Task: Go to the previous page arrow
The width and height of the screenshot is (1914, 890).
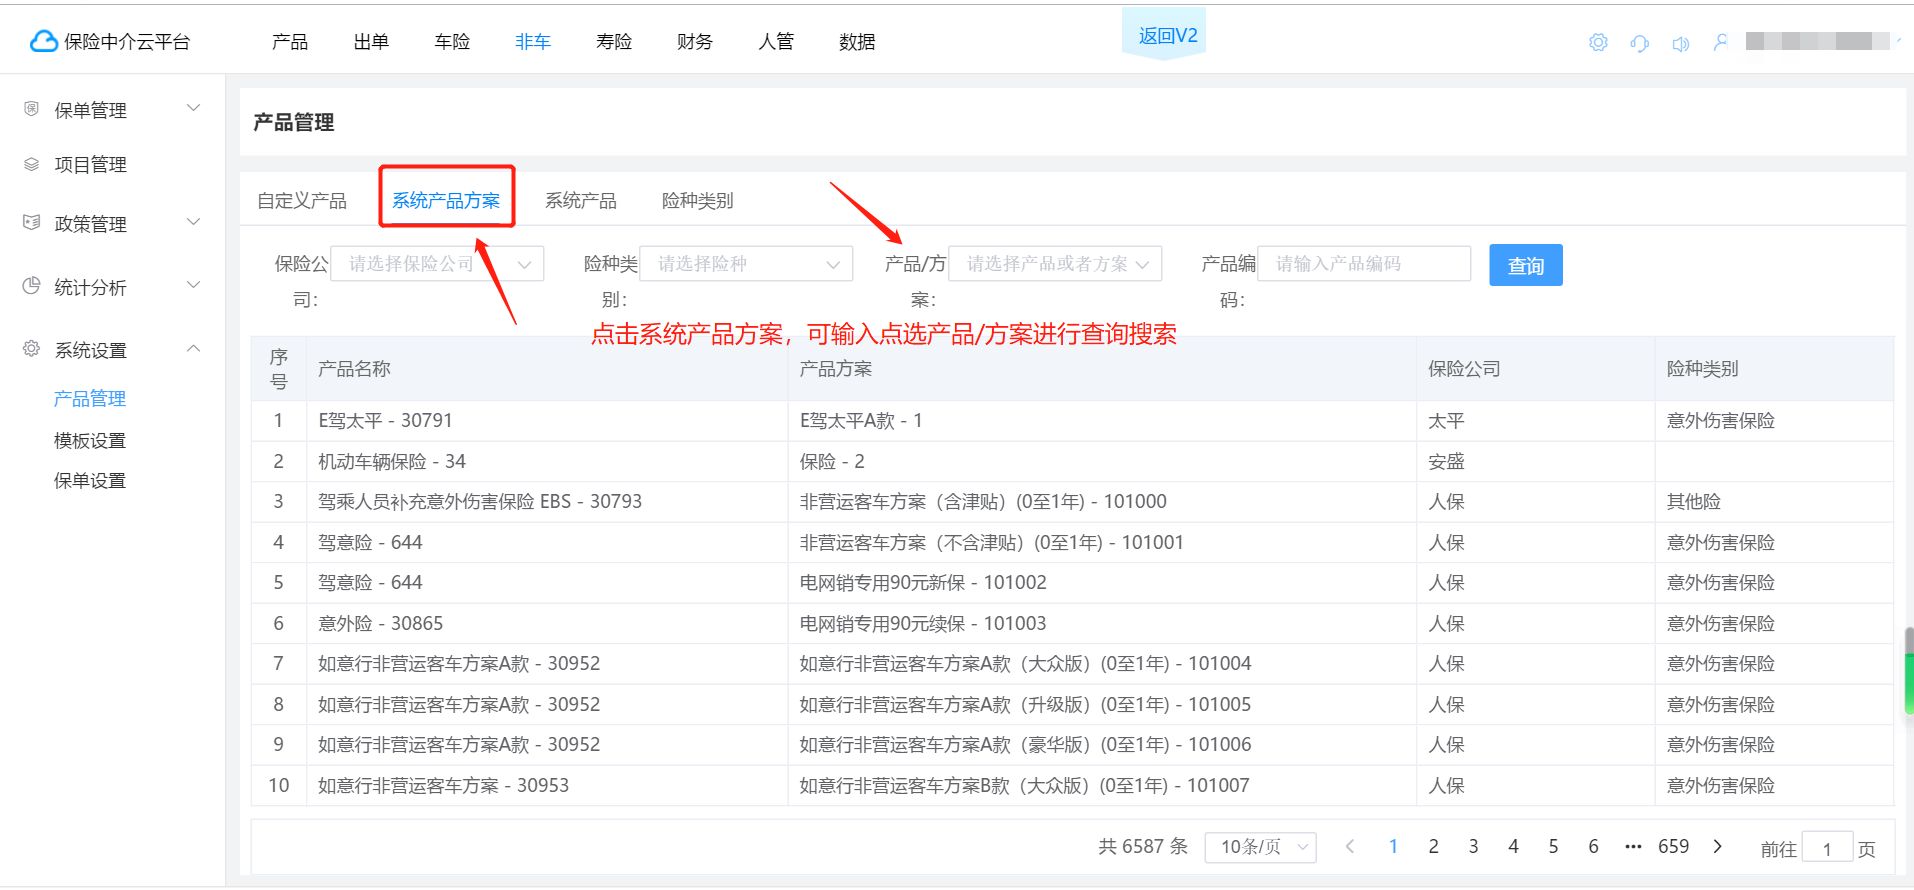Action: click(1350, 846)
